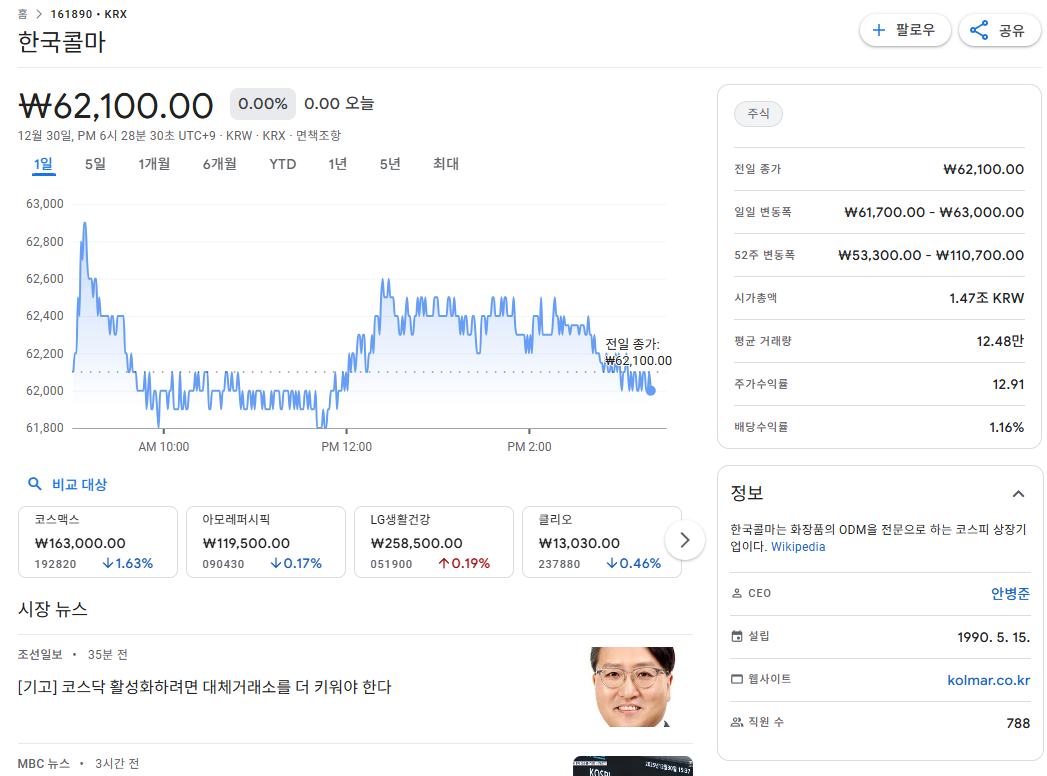
Task: Click the share icon beside 공유
Action: [979, 30]
